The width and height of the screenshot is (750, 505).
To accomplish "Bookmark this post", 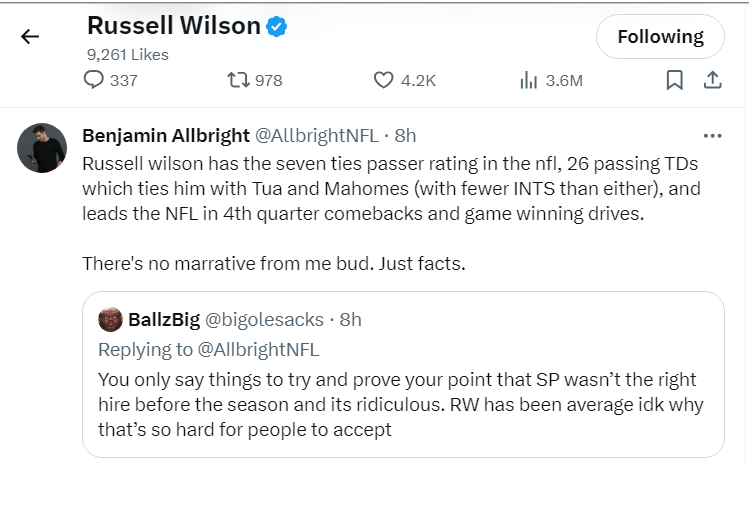I will [x=675, y=80].
